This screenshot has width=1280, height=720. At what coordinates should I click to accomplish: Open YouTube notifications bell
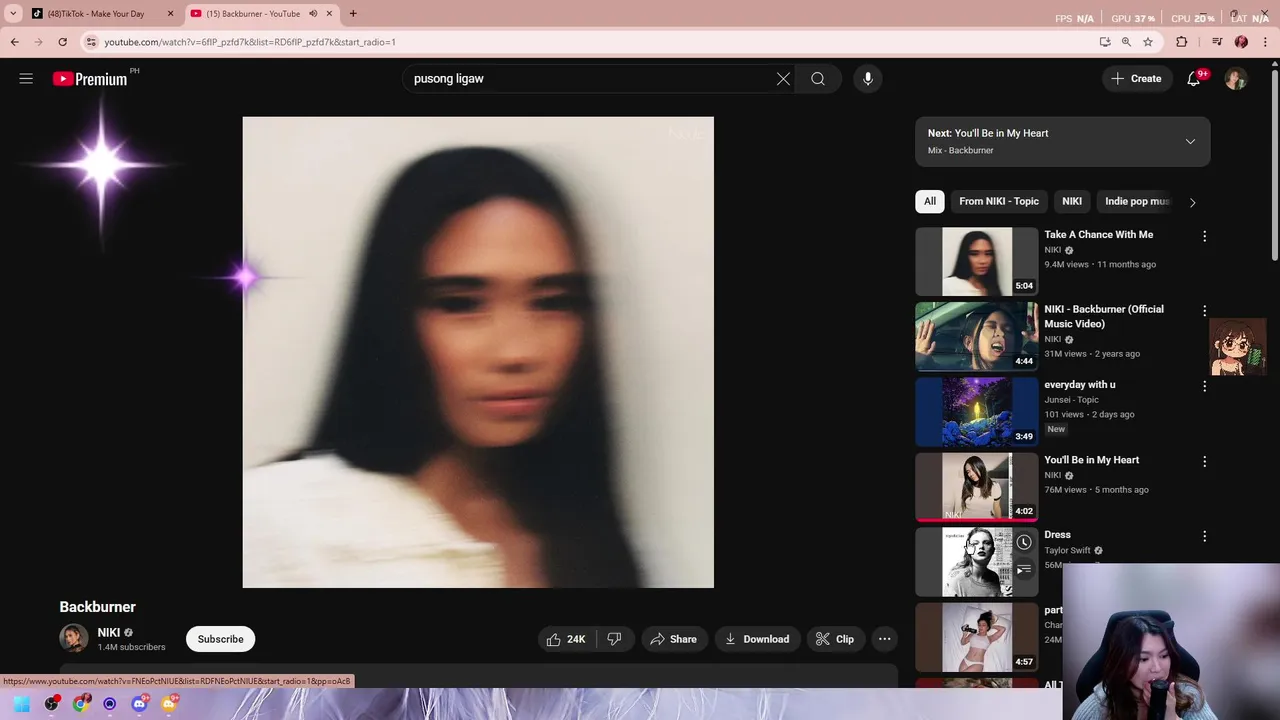[1193, 79]
